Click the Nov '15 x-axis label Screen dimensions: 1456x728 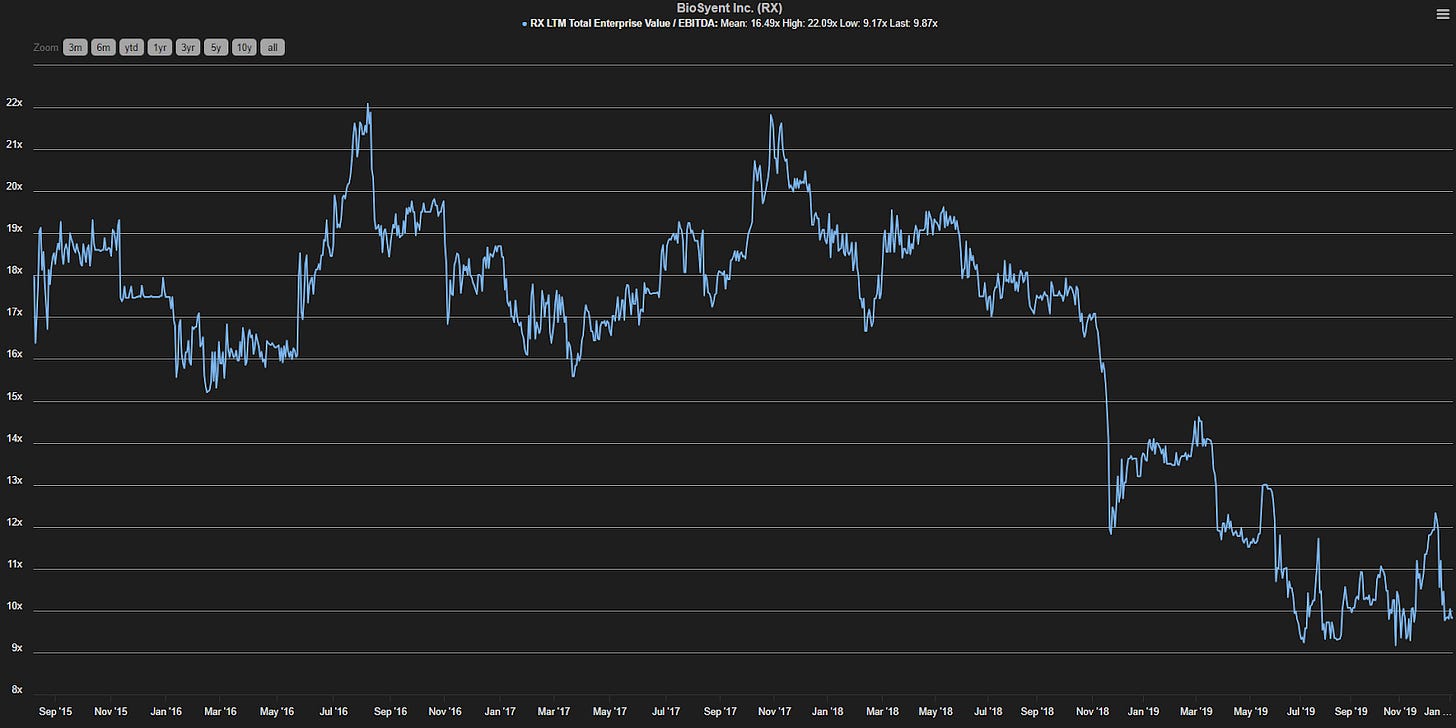[x=111, y=713]
